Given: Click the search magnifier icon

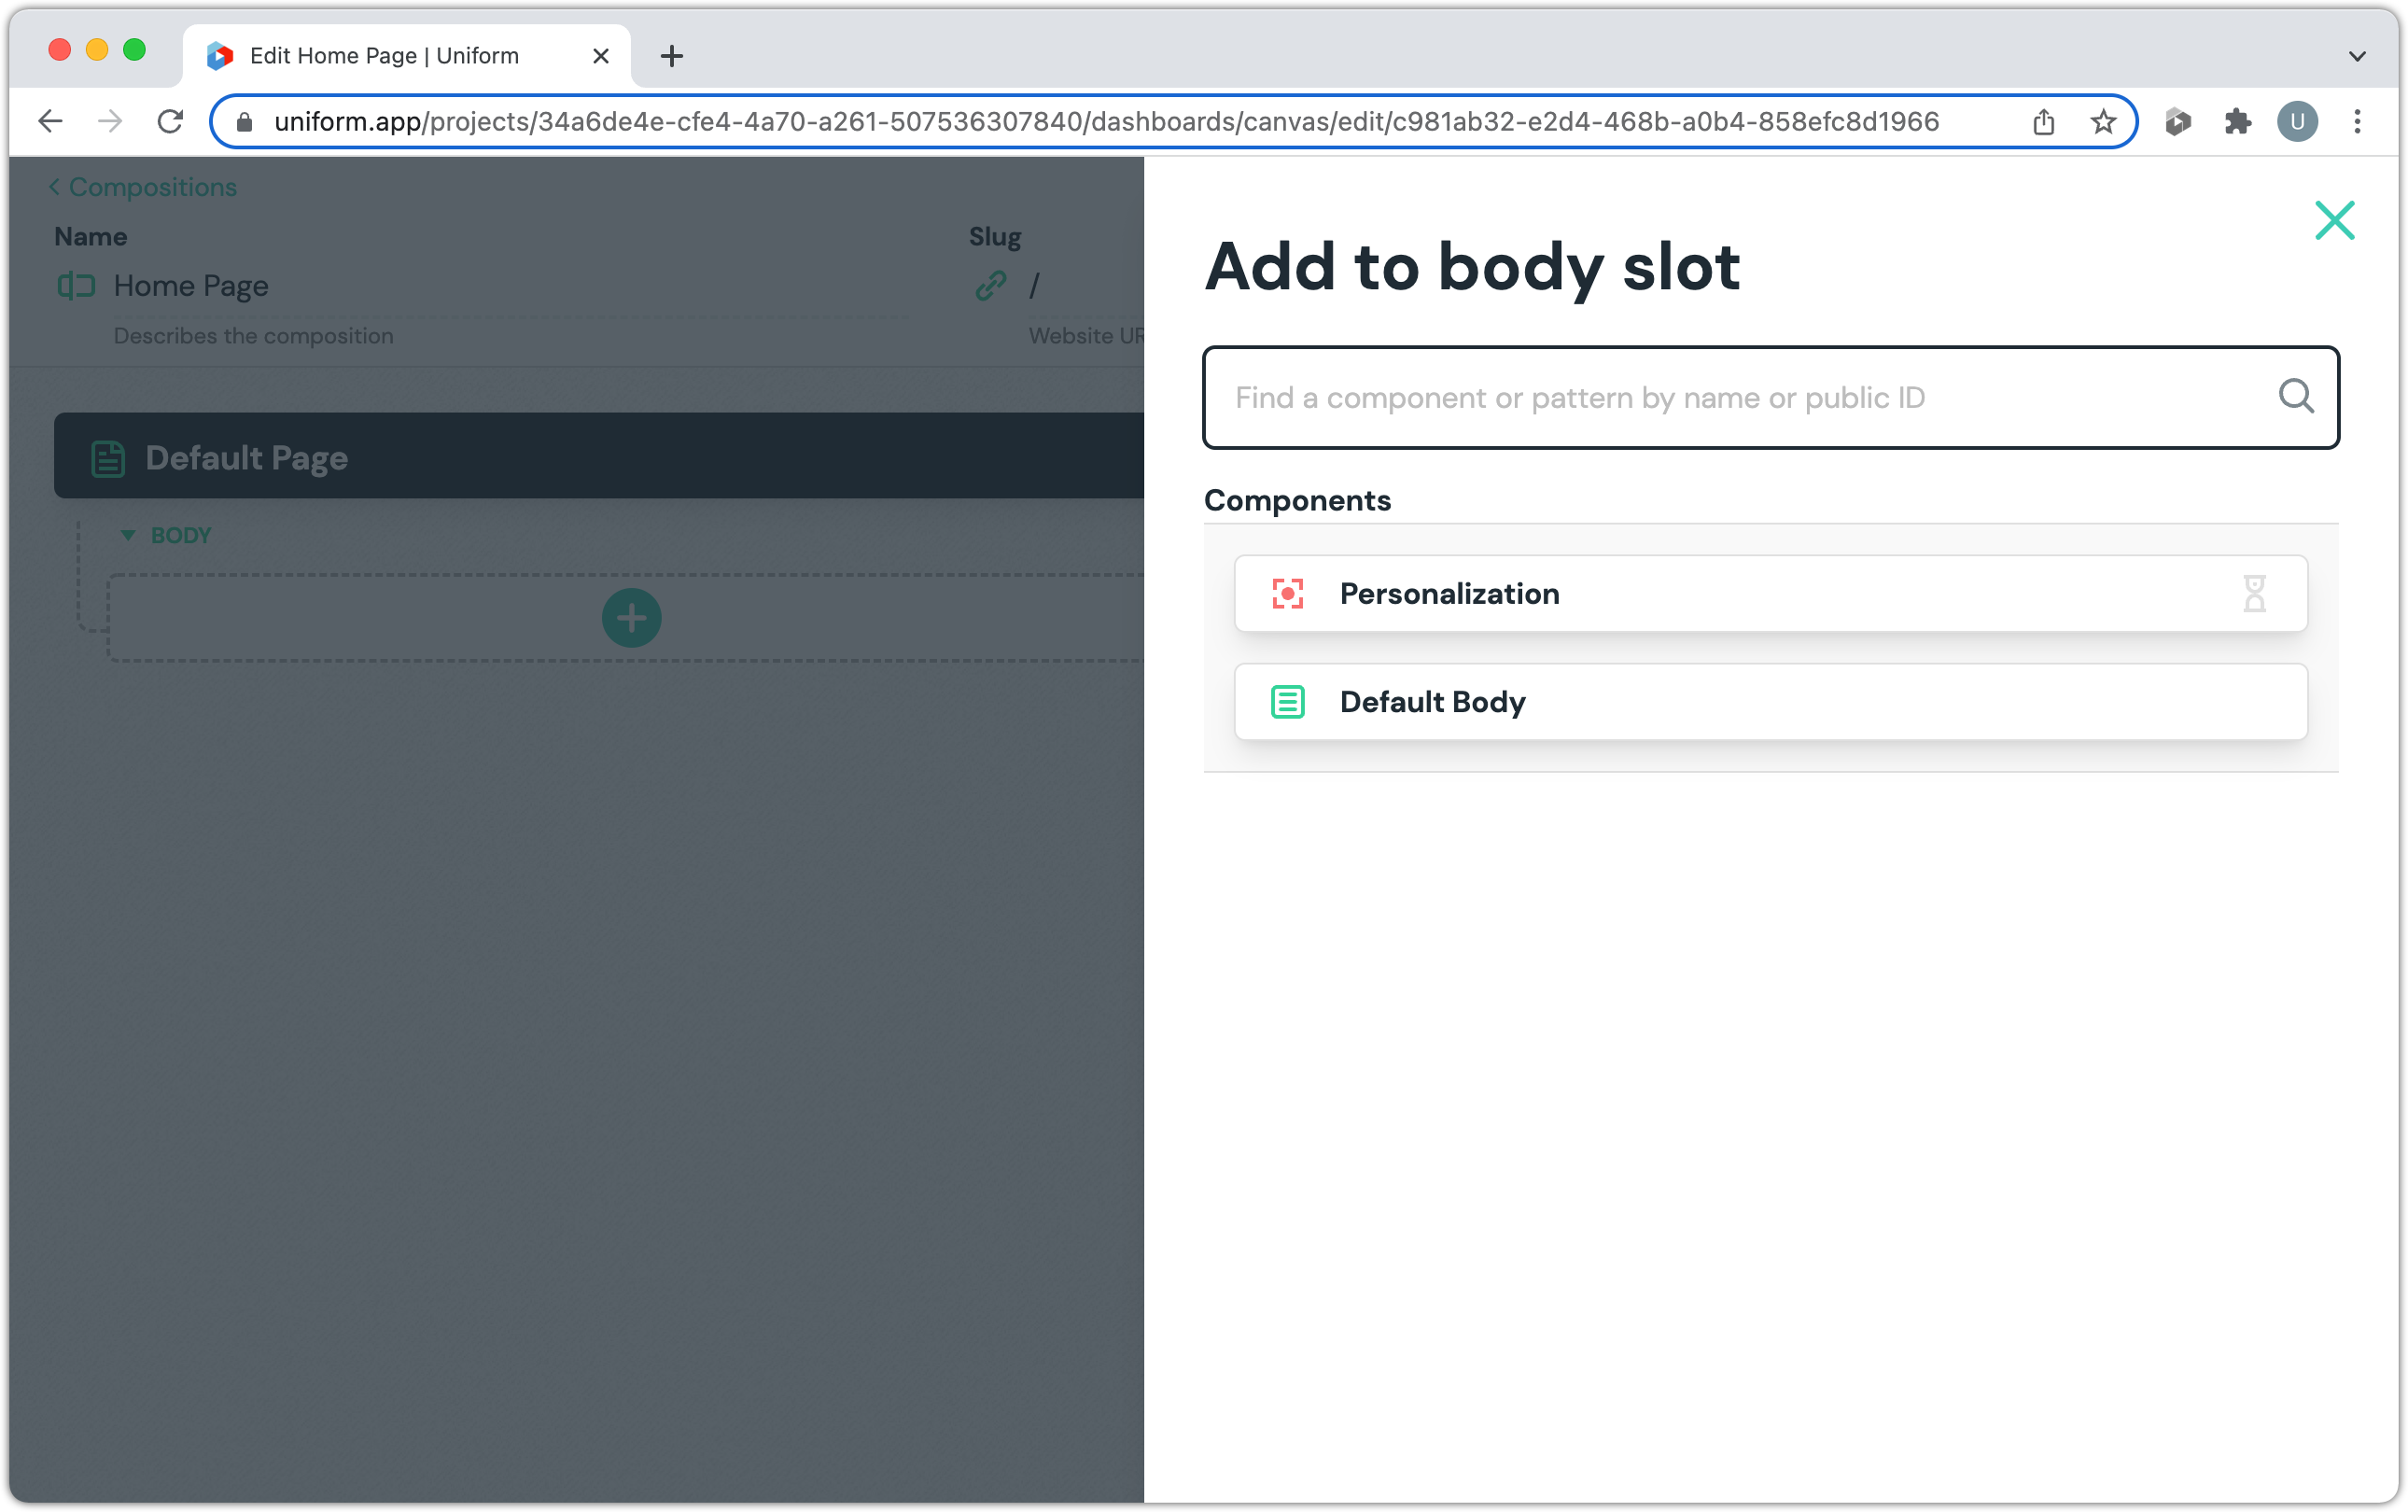Looking at the screenshot, I should point(2295,397).
